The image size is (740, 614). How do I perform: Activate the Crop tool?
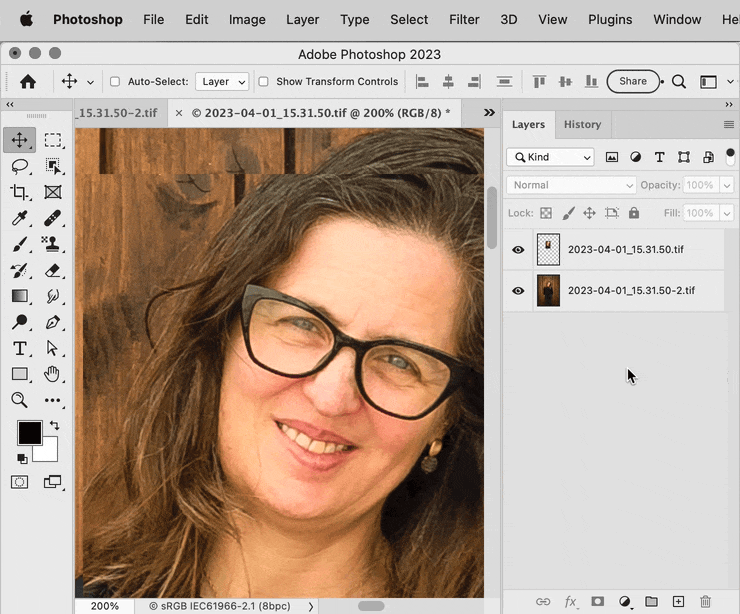[19, 192]
